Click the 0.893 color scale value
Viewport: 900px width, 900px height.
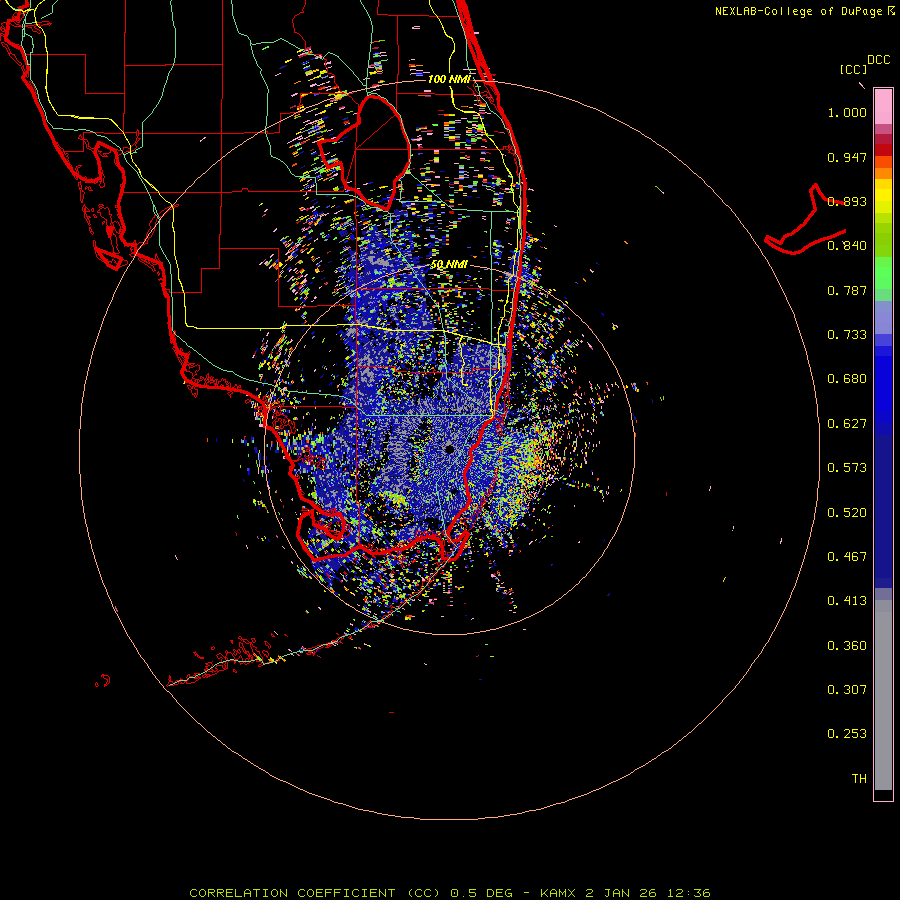847,201
